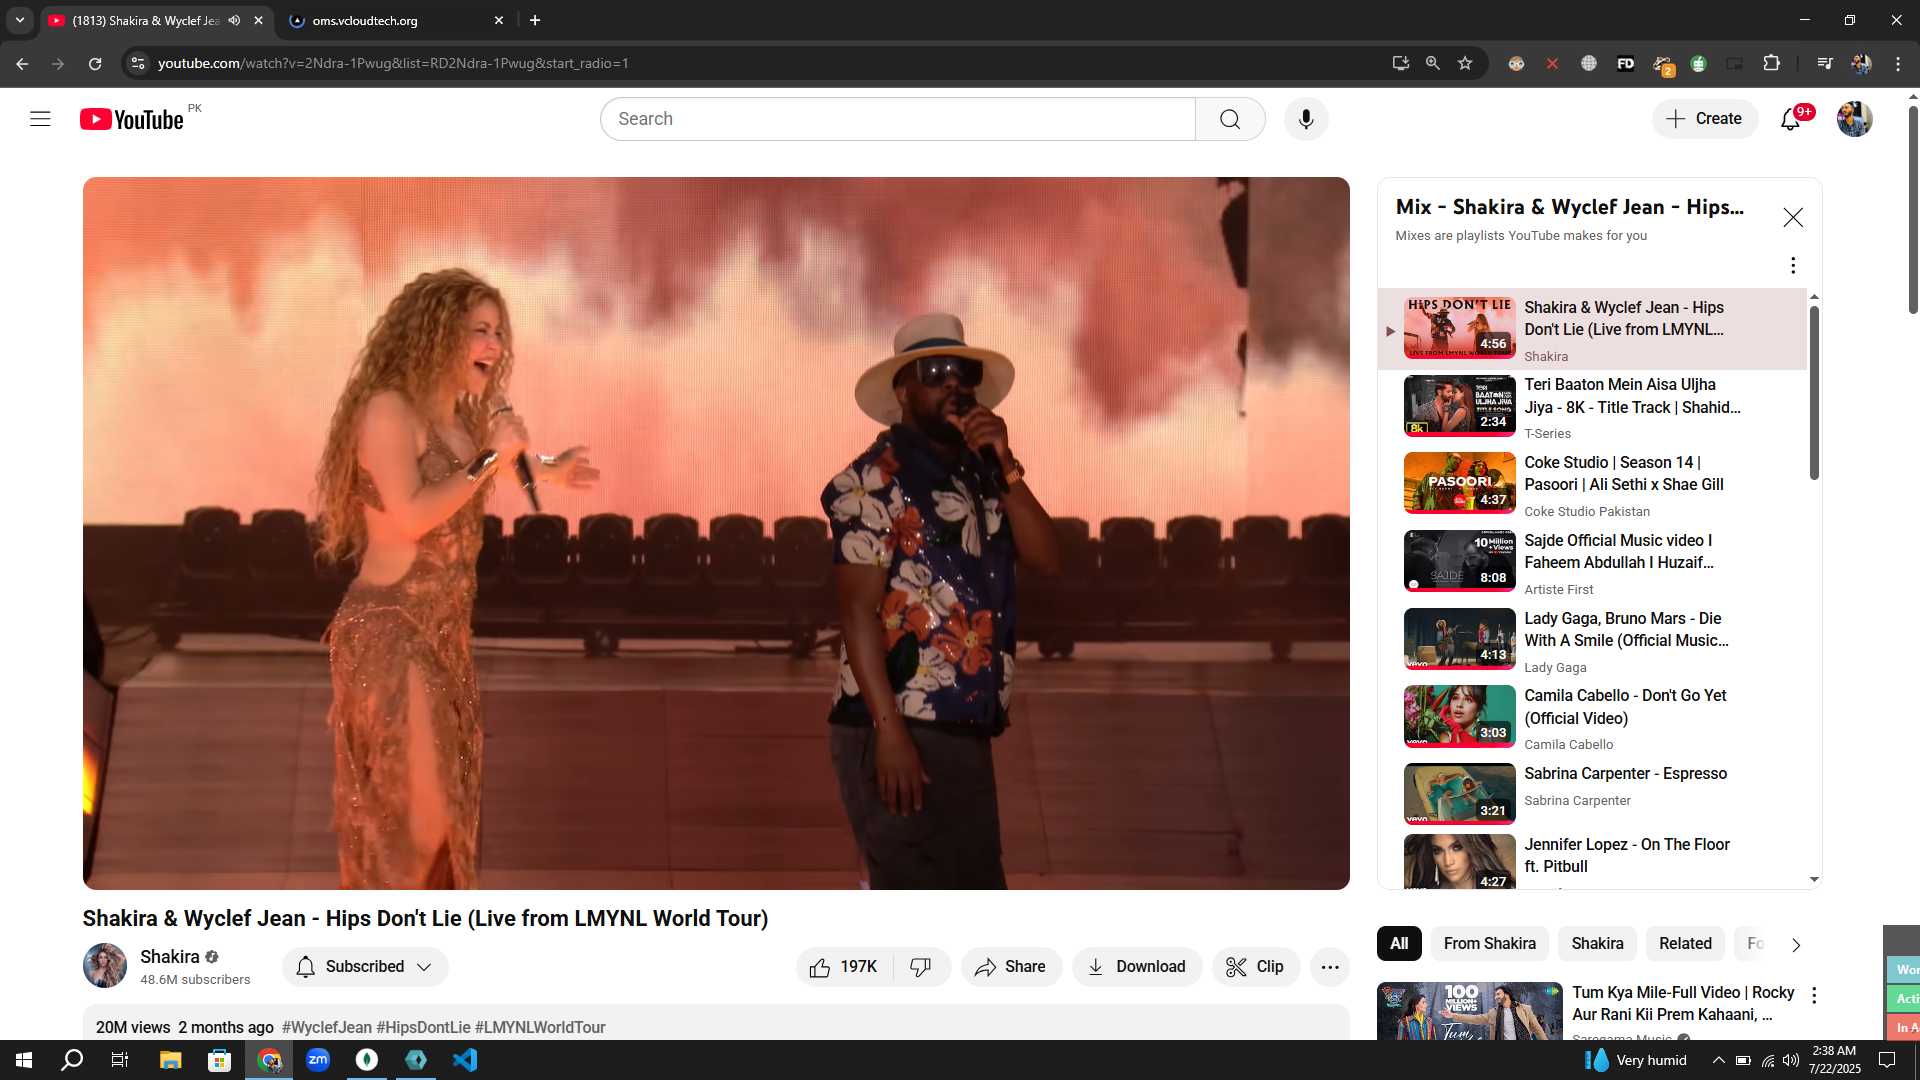1920x1080 pixels.
Task: Open FD extension icon
Action: [x=1626, y=63]
